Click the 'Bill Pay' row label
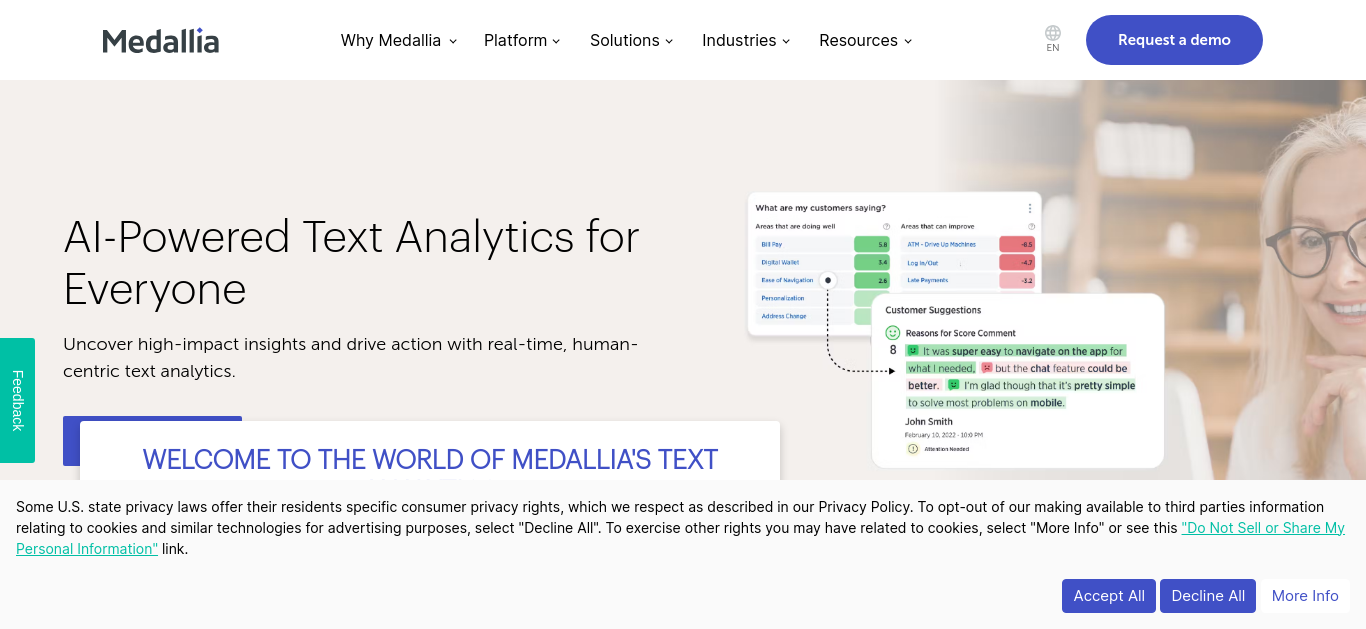The height and width of the screenshot is (629, 1366). [771, 244]
